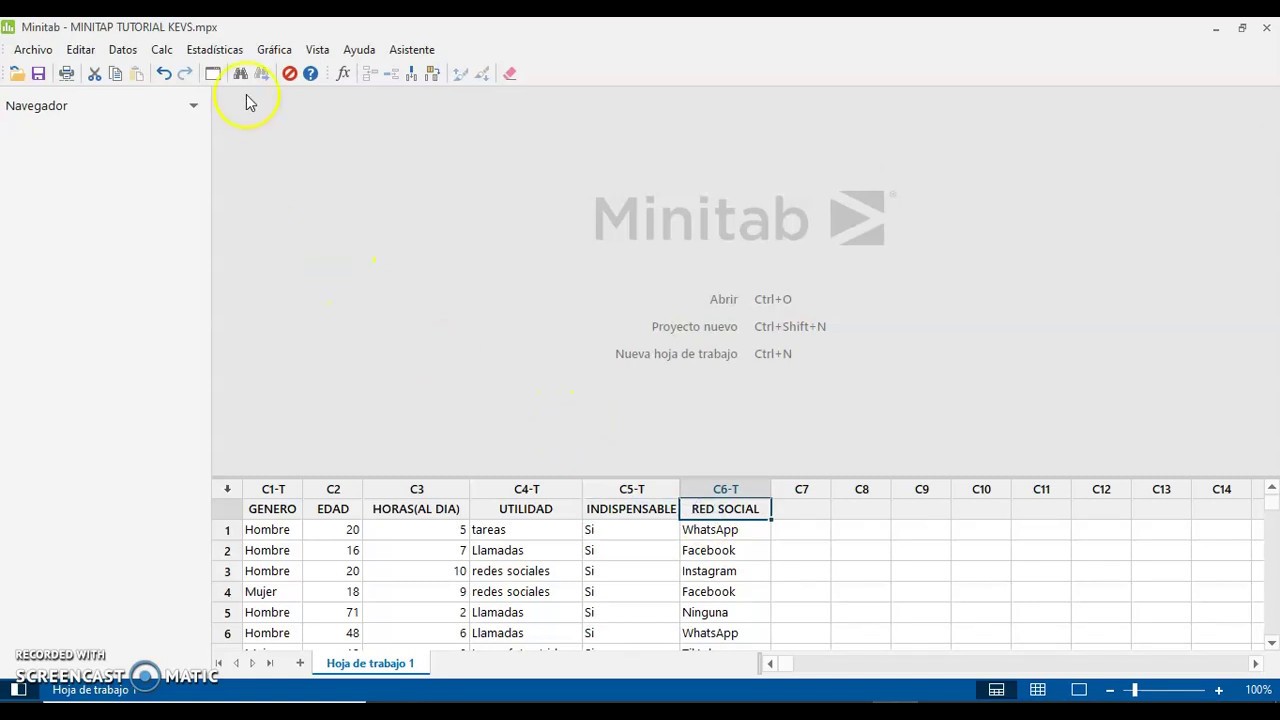
Task: Click the tareas cell in row 1
Action: click(x=526, y=530)
